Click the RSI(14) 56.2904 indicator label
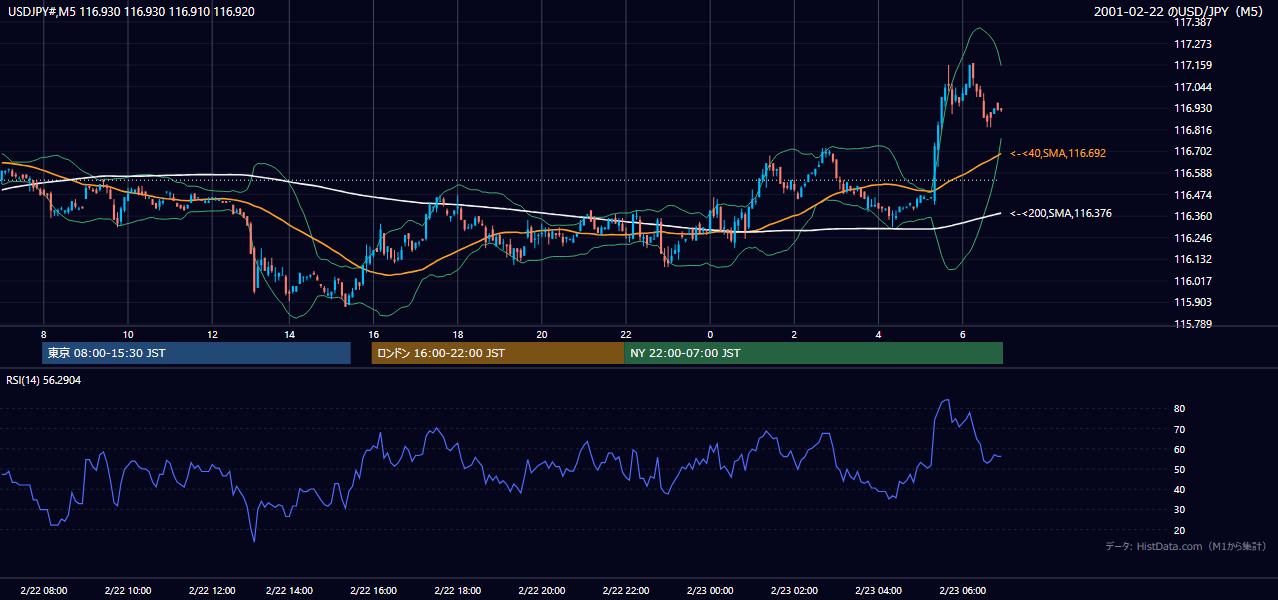This screenshot has height=600, width=1278. 44,380
